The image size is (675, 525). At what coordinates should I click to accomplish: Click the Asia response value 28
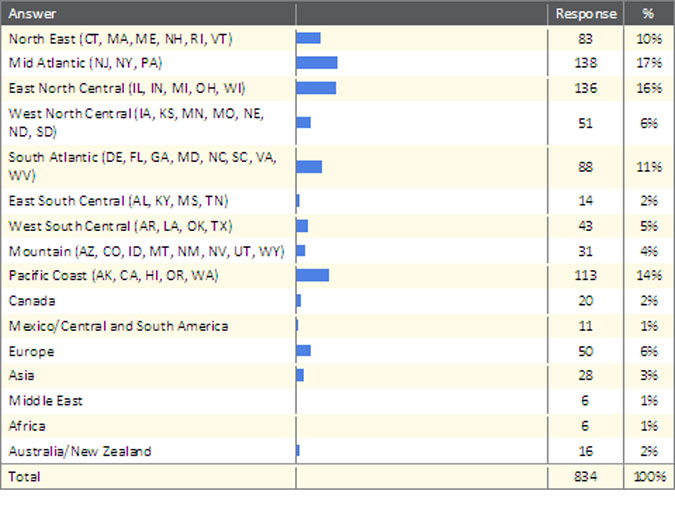(585, 375)
